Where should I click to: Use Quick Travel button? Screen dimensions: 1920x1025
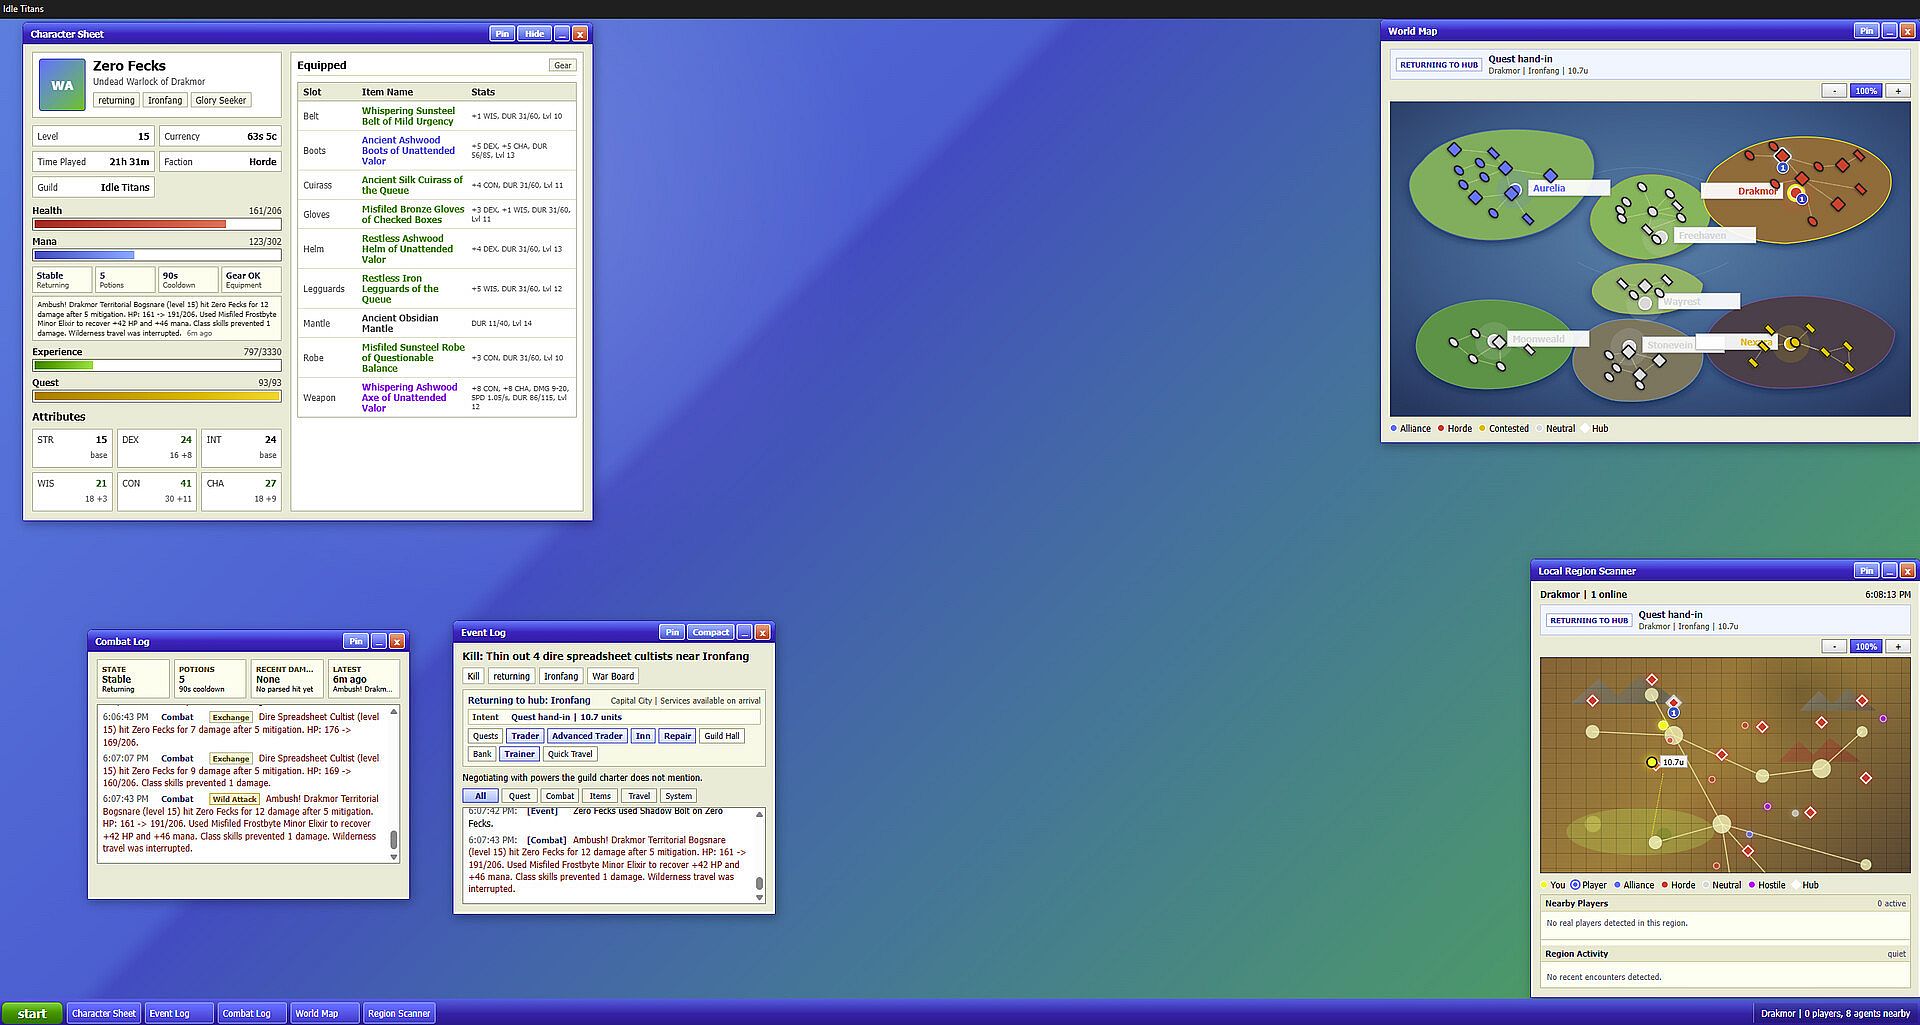[x=570, y=754]
